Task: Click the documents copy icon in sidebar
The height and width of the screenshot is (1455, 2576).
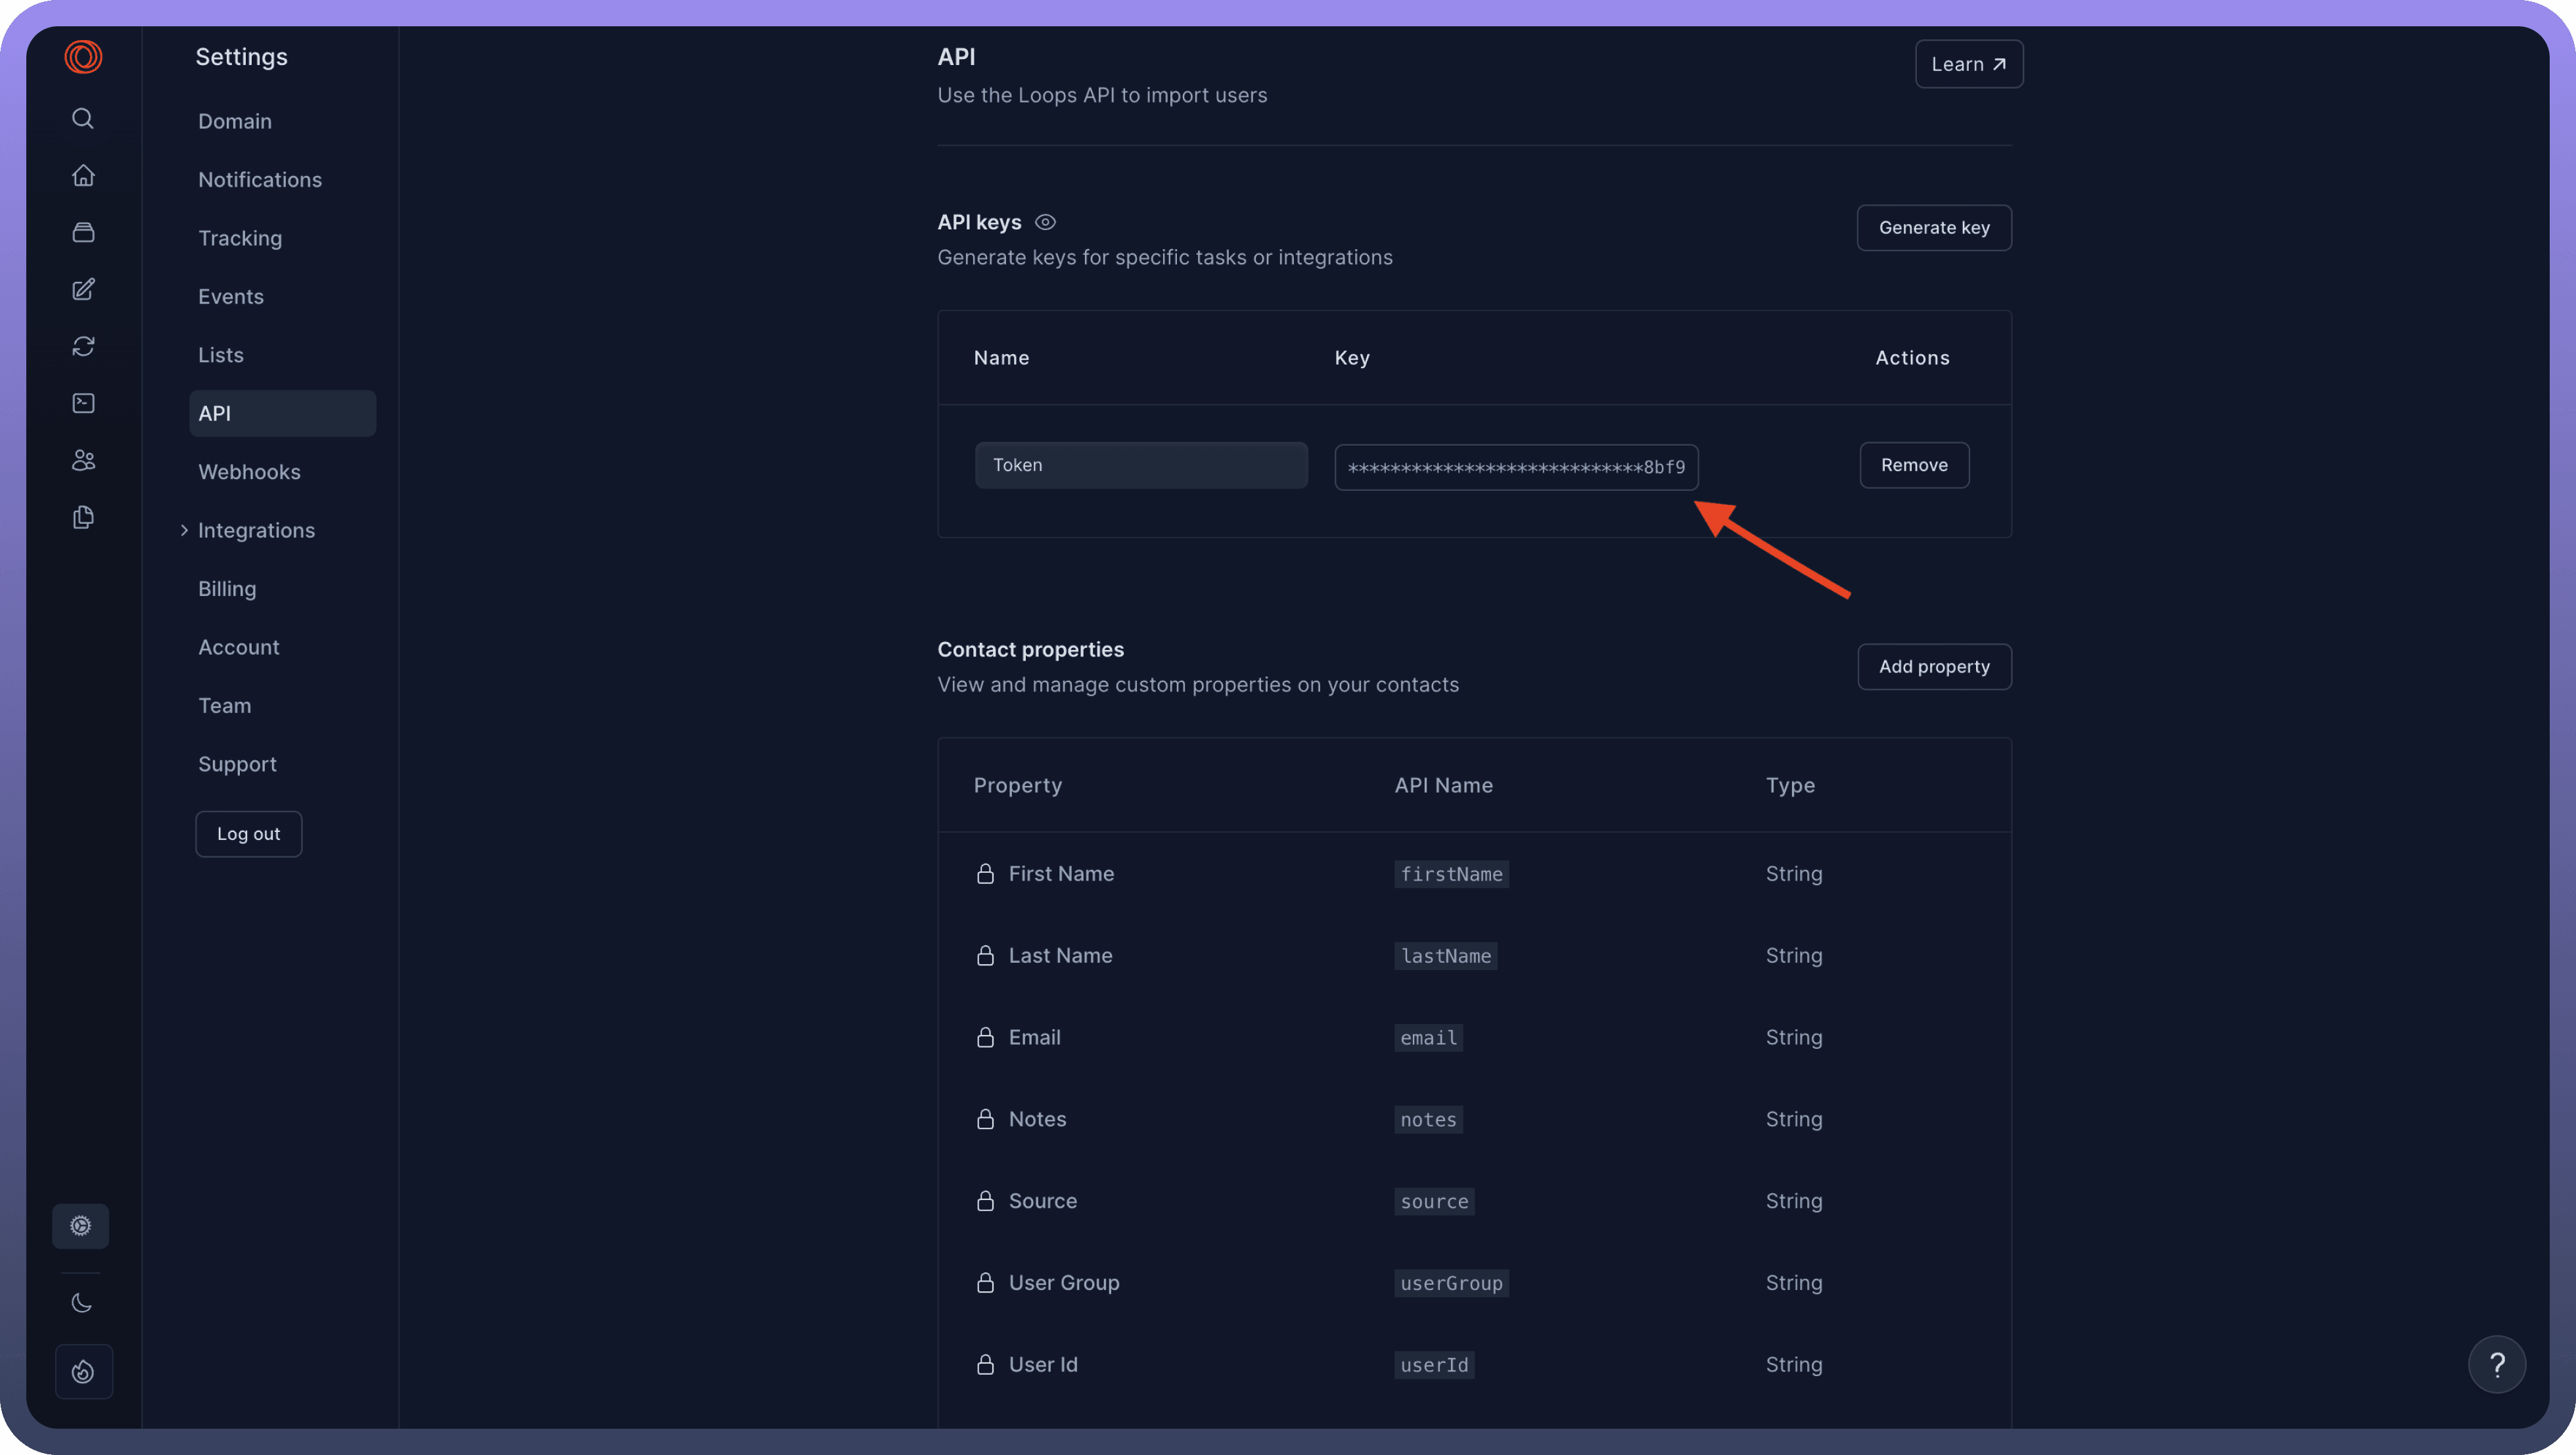Action: [x=83, y=517]
